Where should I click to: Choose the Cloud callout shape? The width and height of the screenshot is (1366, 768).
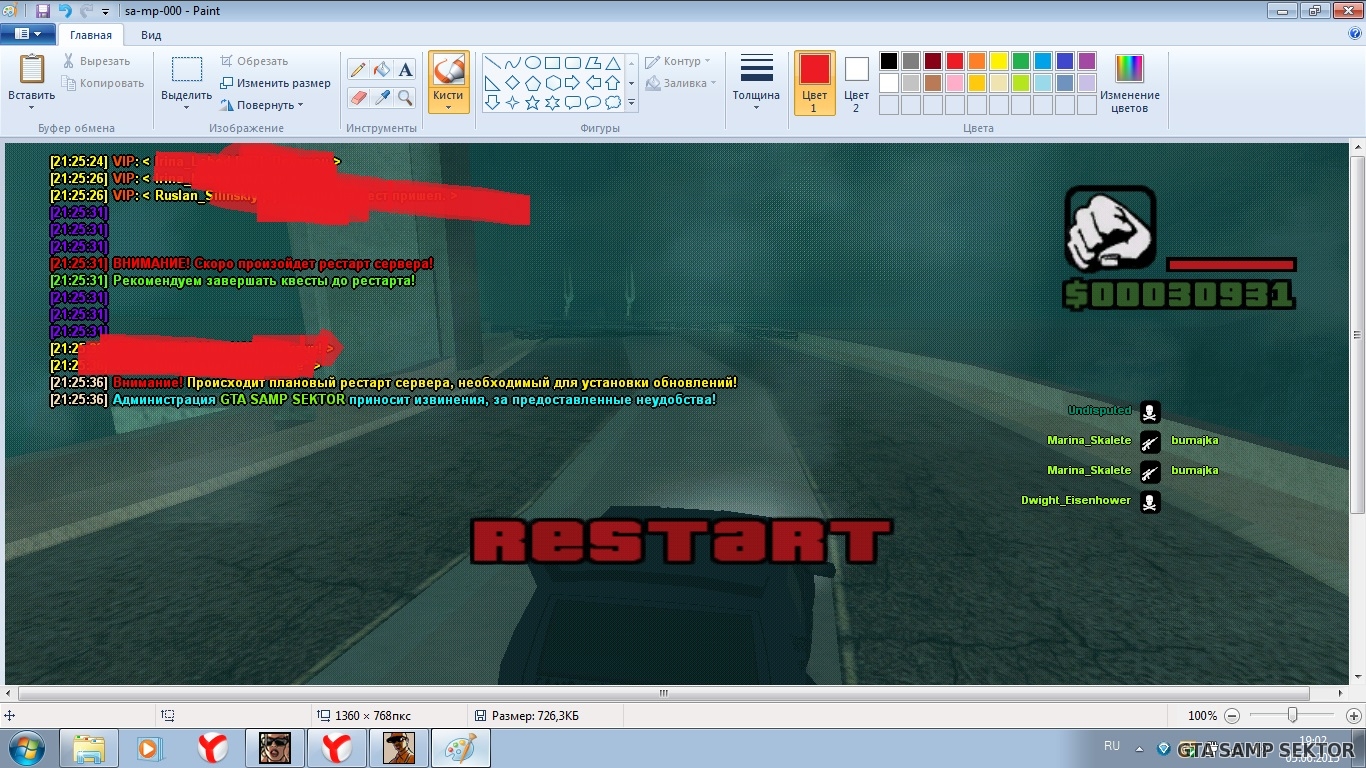pos(613,102)
